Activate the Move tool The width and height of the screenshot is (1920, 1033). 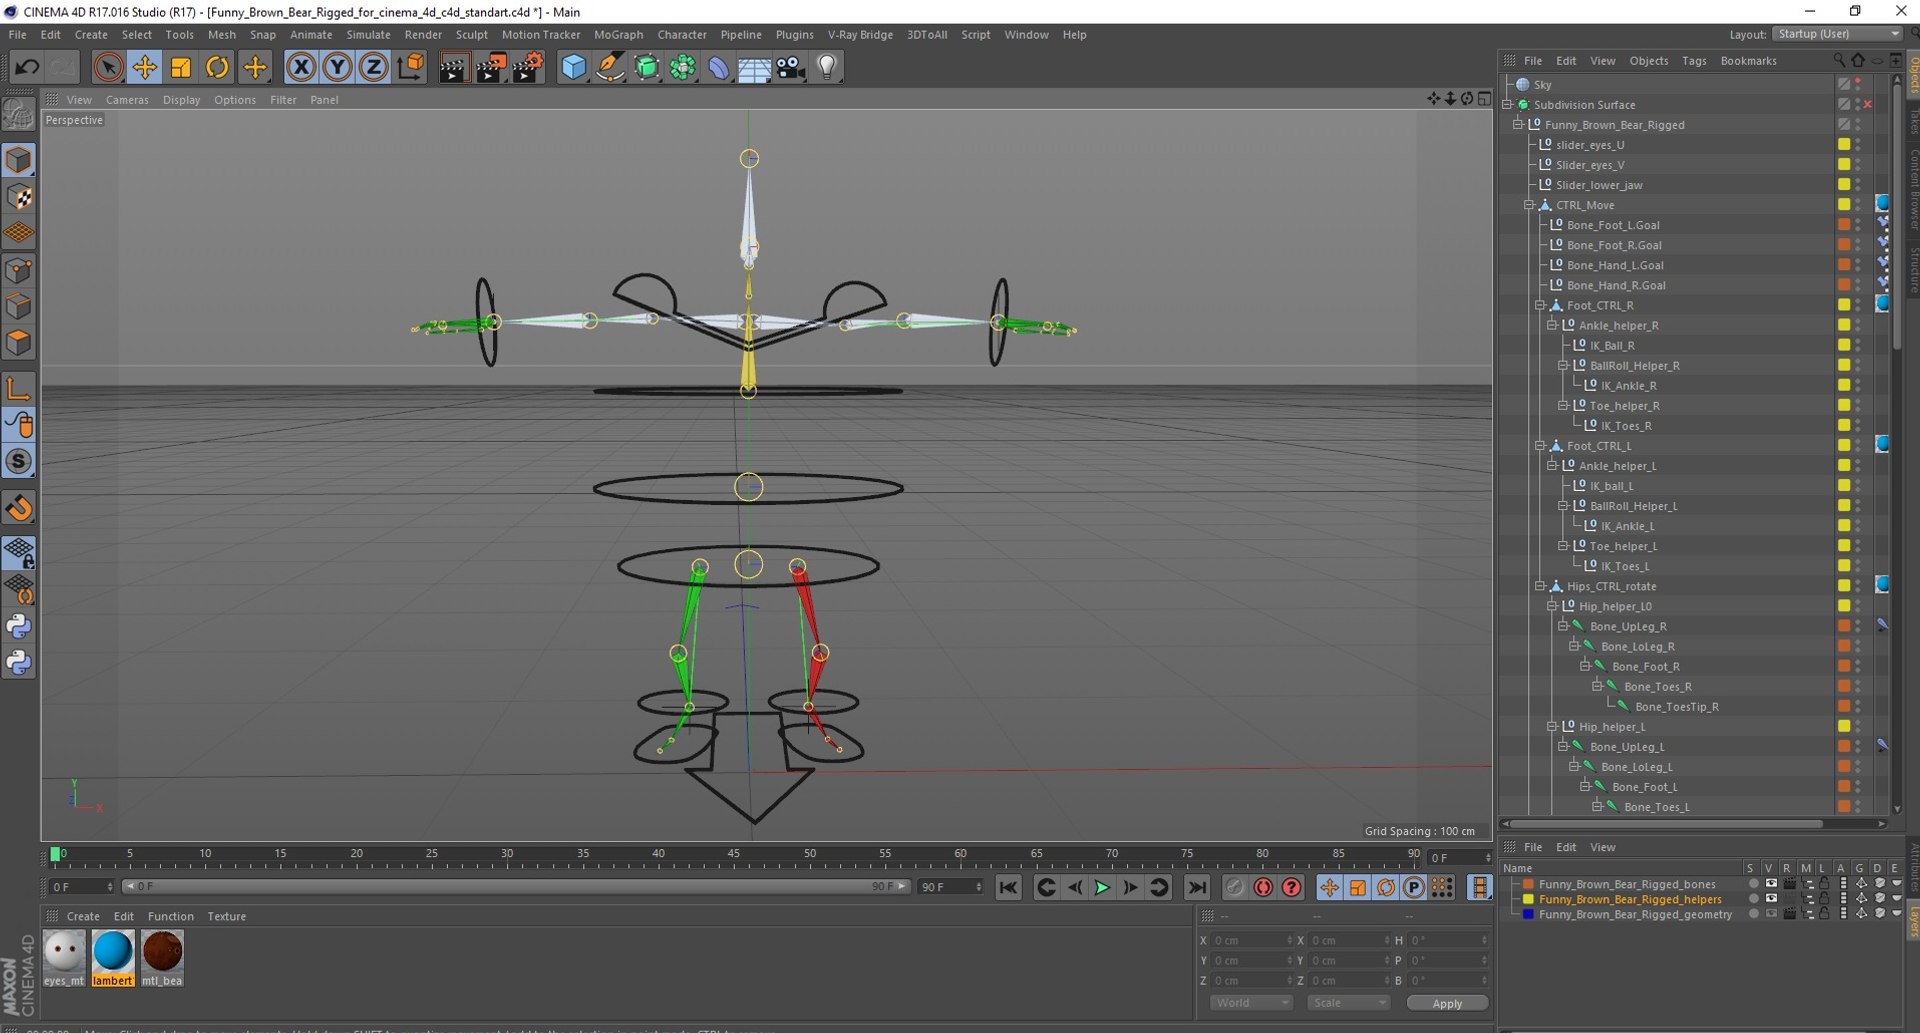(x=144, y=67)
